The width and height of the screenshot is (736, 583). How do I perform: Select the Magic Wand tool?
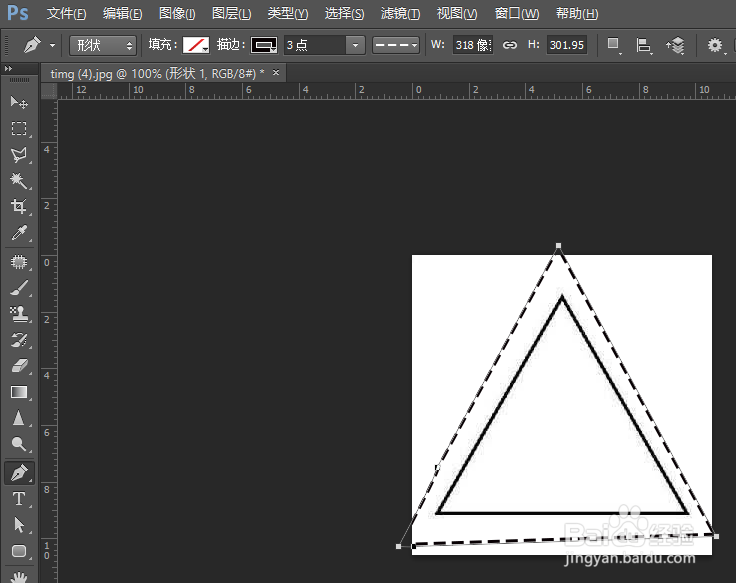(x=19, y=180)
